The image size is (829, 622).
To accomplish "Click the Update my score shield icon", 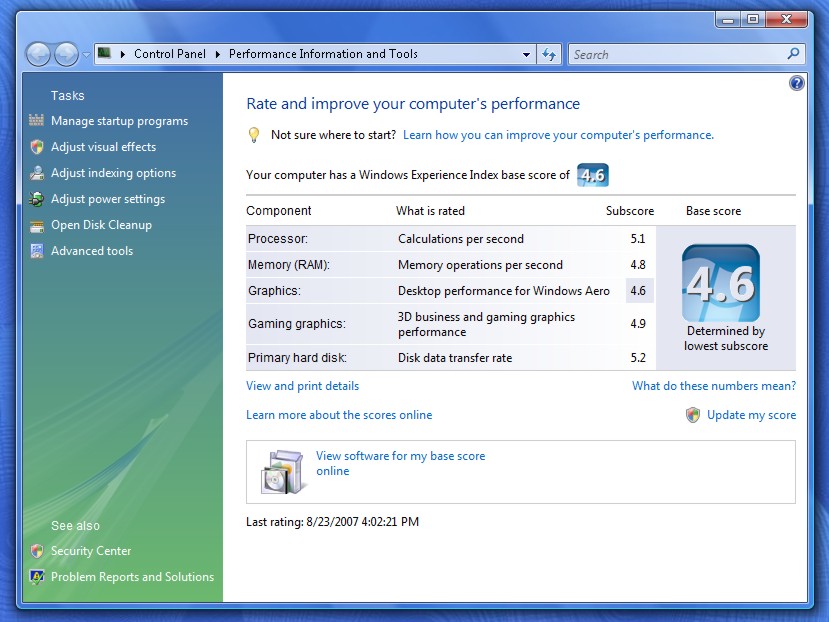I will pos(693,415).
